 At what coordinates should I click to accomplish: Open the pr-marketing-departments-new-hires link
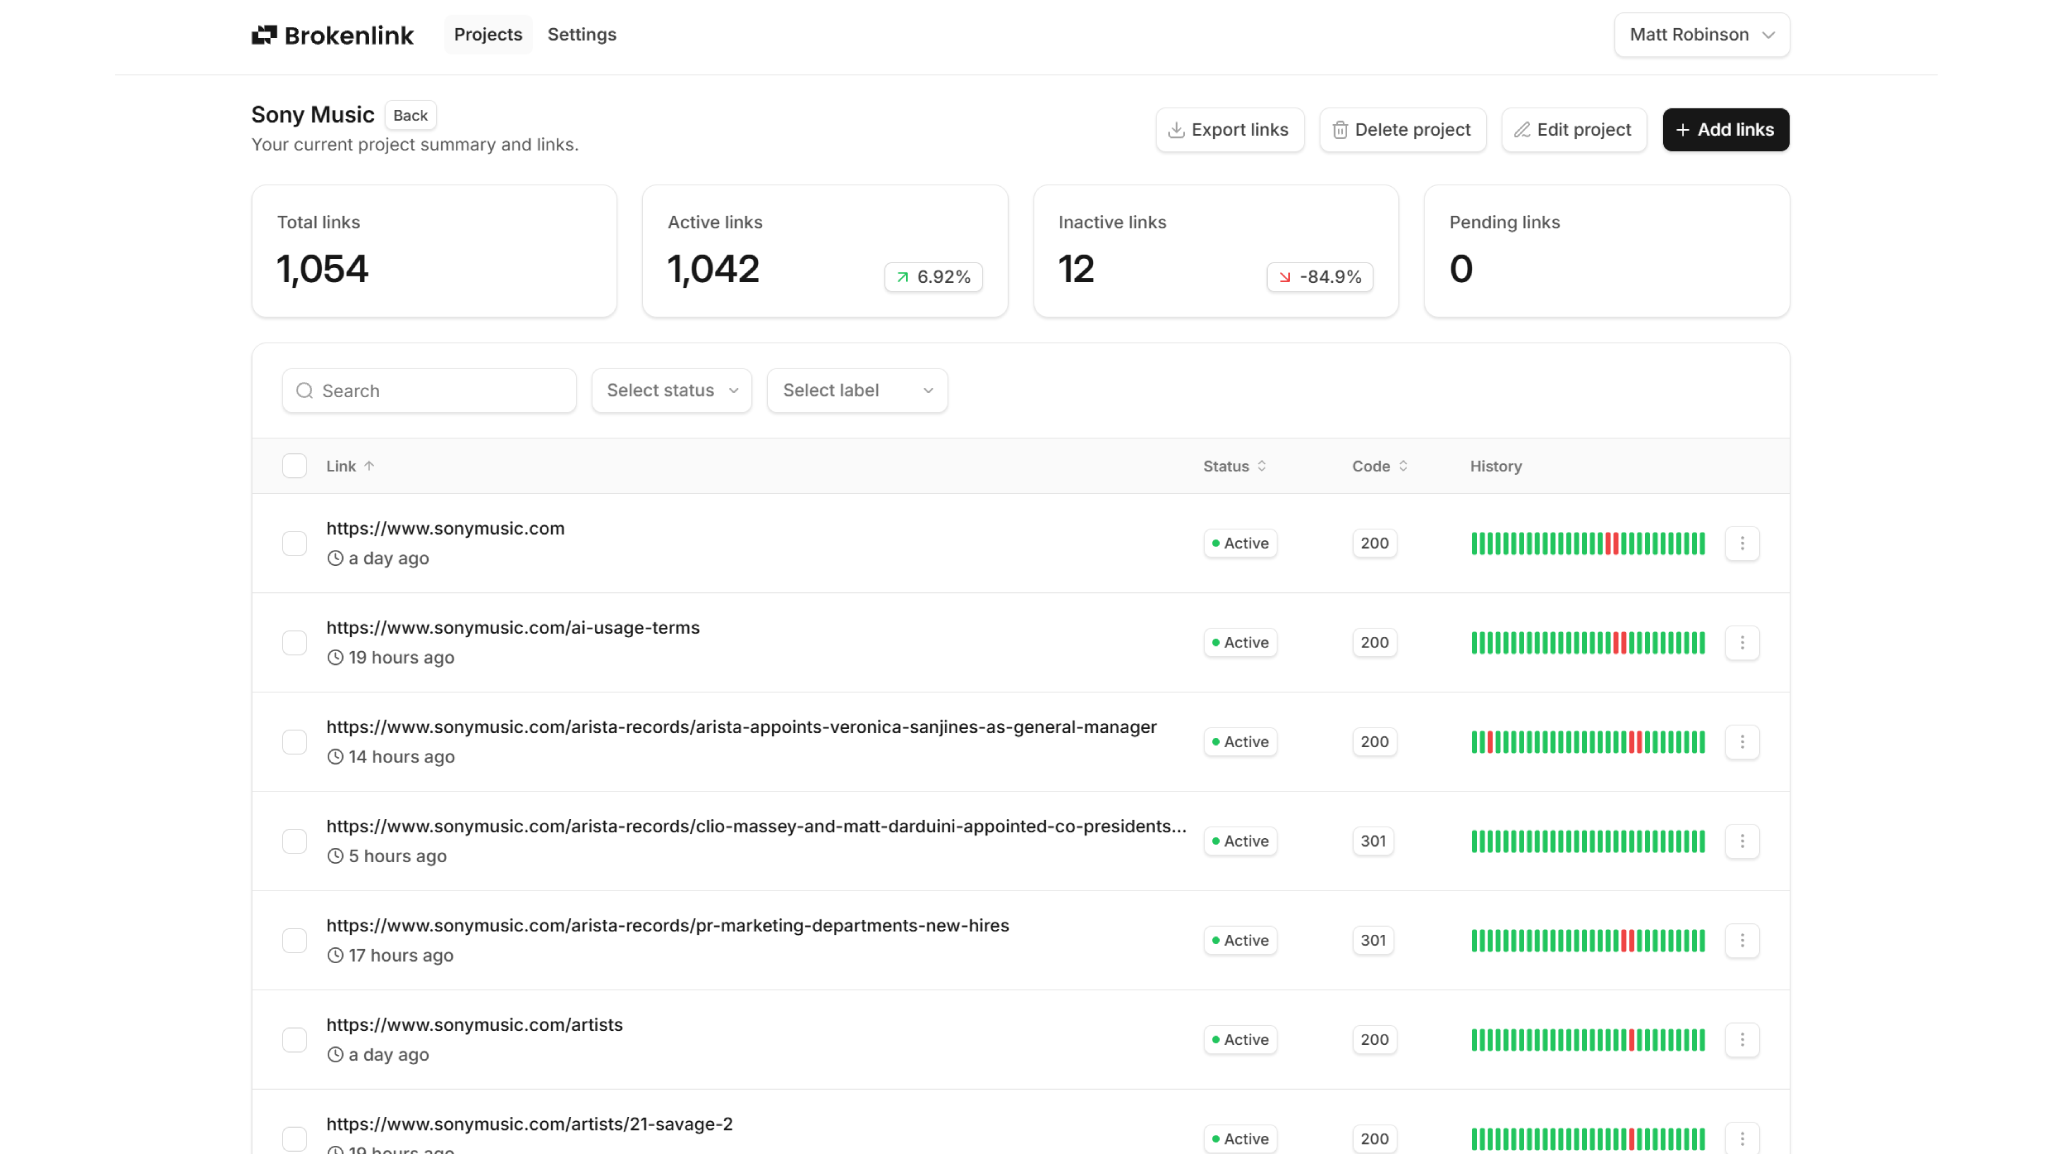pyautogui.click(x=668, y=926)
